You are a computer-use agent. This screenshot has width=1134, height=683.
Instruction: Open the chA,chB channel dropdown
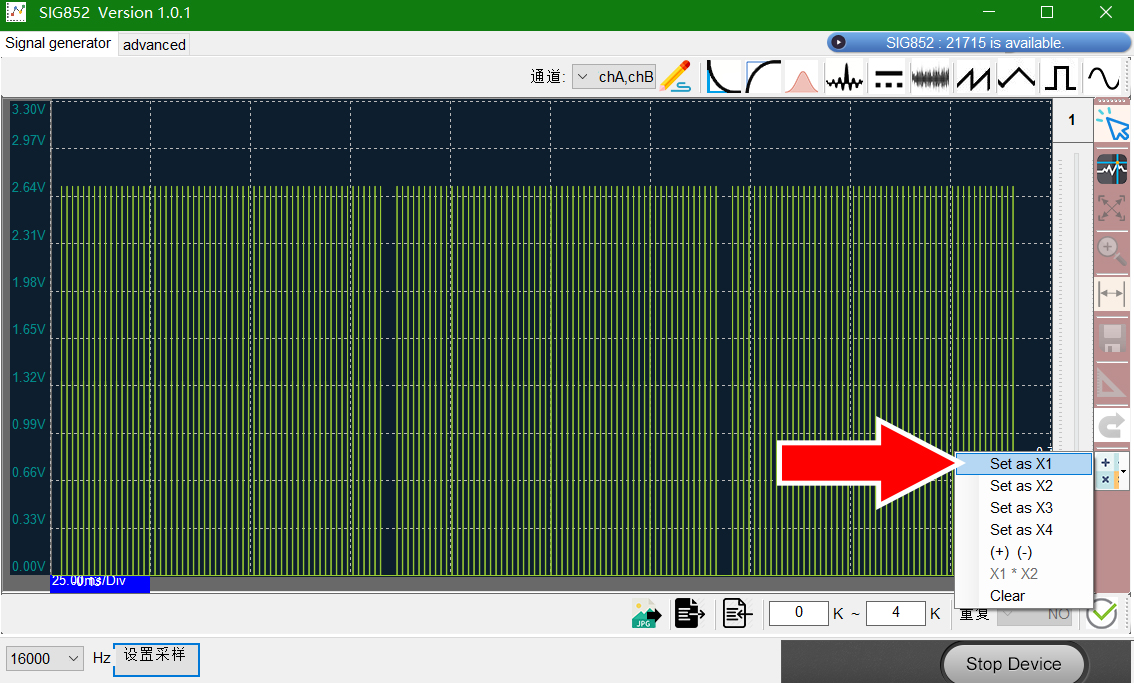[614, 77]
